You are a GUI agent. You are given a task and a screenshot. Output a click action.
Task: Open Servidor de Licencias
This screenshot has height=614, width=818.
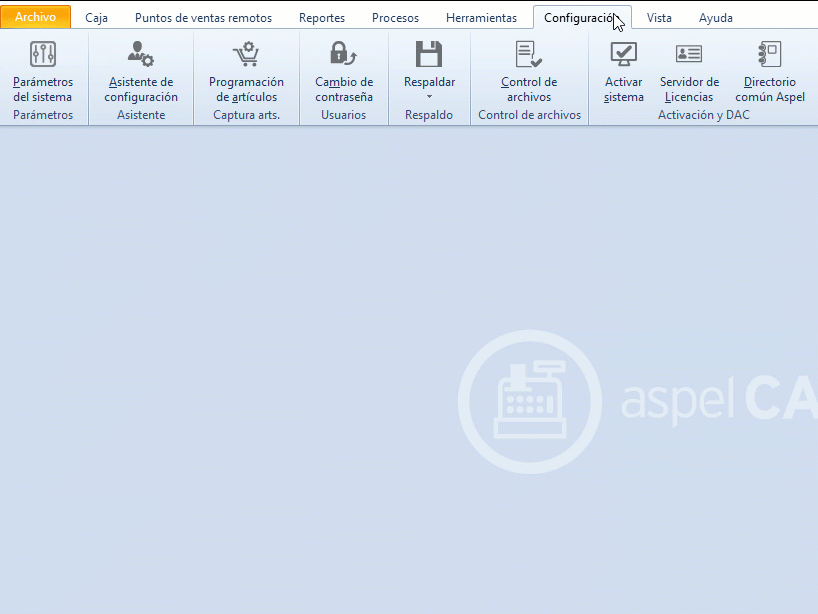689,73
